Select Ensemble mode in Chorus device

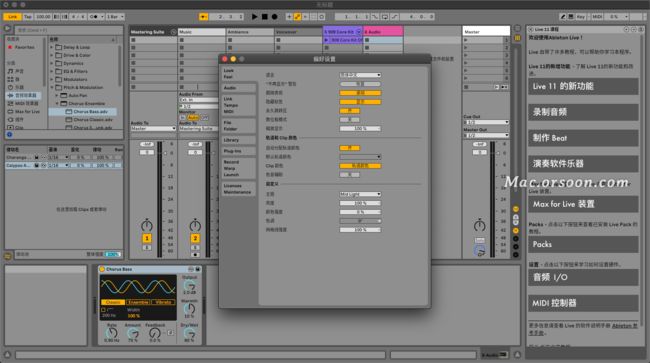pyautogui.click(x=138, y=302)
